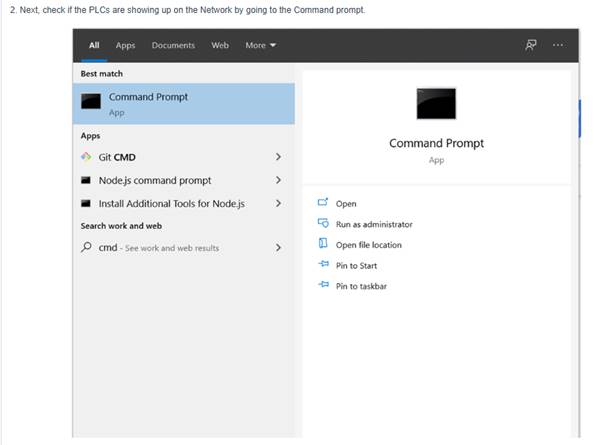Viewport: 605px width, 445px height.
Task: Click the Open file location icon
Action: pyautogui.click(x=323, y=243)
